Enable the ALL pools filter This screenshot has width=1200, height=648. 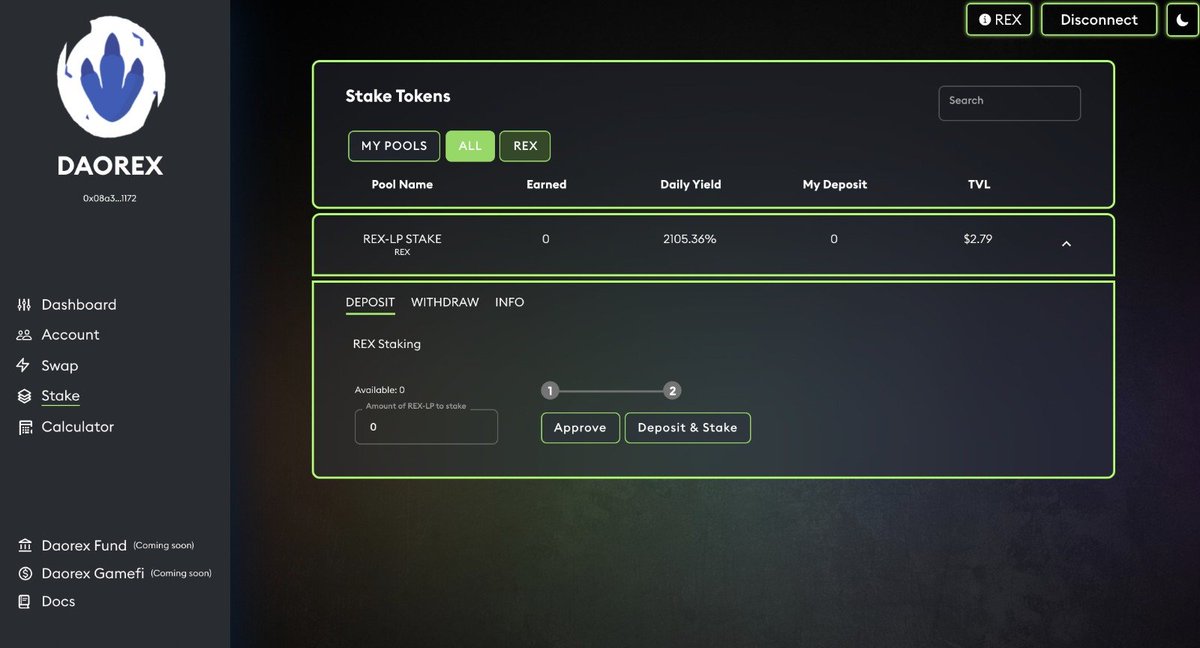click(470, 145)
